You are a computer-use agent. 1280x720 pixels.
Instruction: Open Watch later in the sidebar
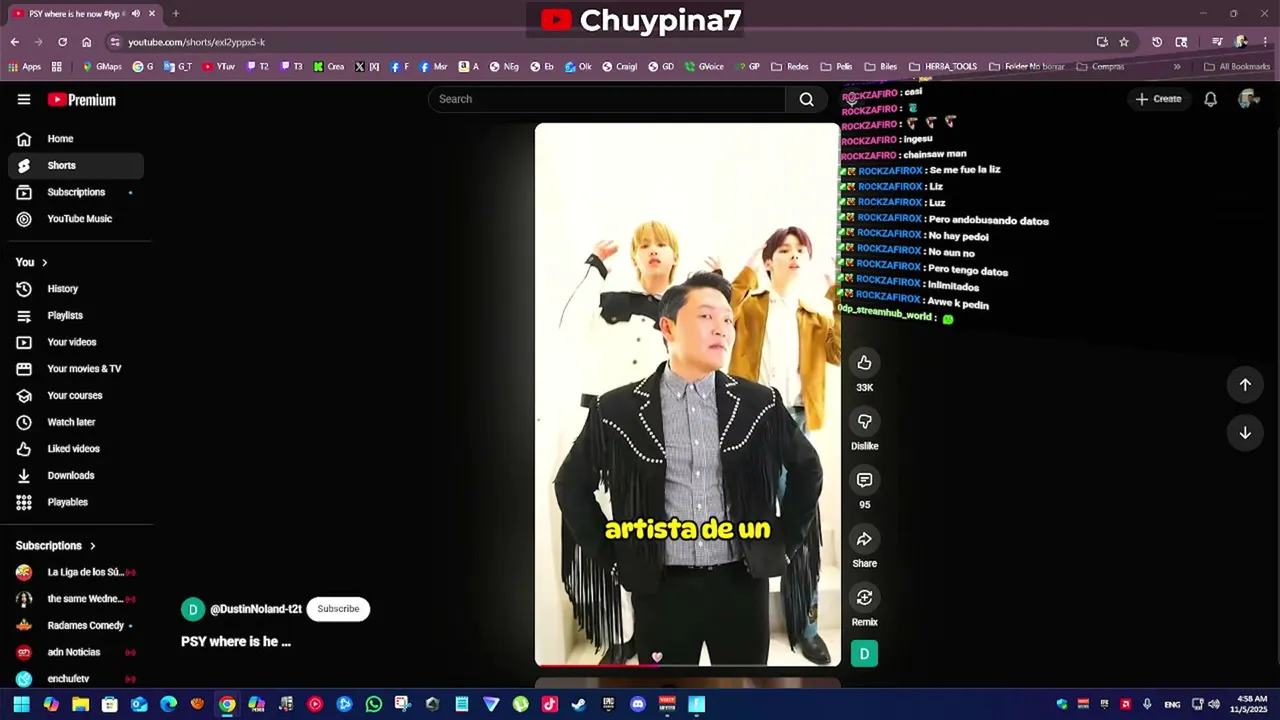point(76,422)
